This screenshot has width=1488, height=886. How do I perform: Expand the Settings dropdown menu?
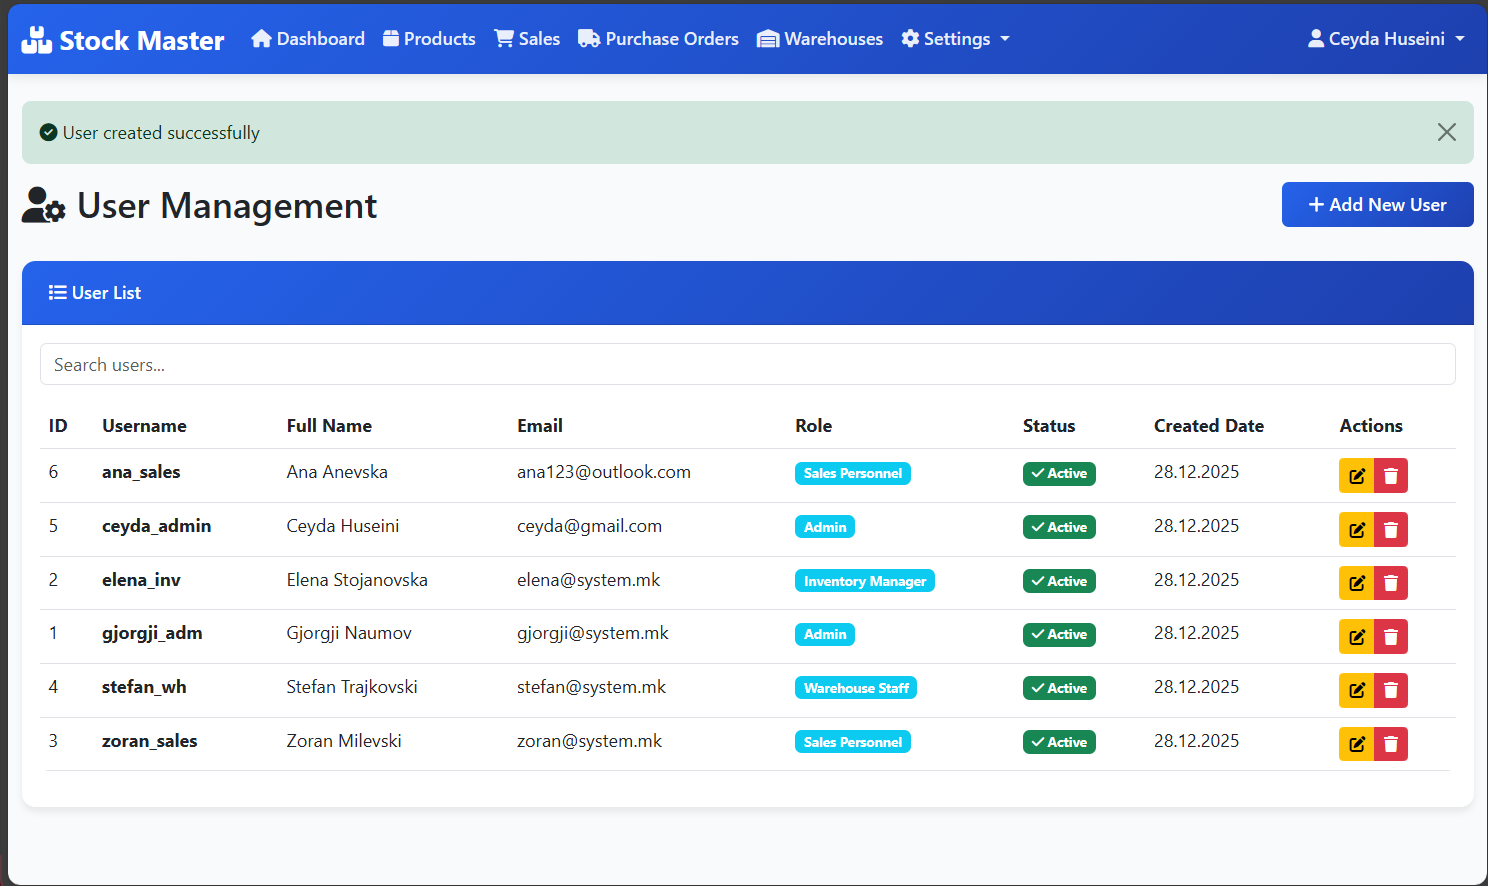coord(955,39)
